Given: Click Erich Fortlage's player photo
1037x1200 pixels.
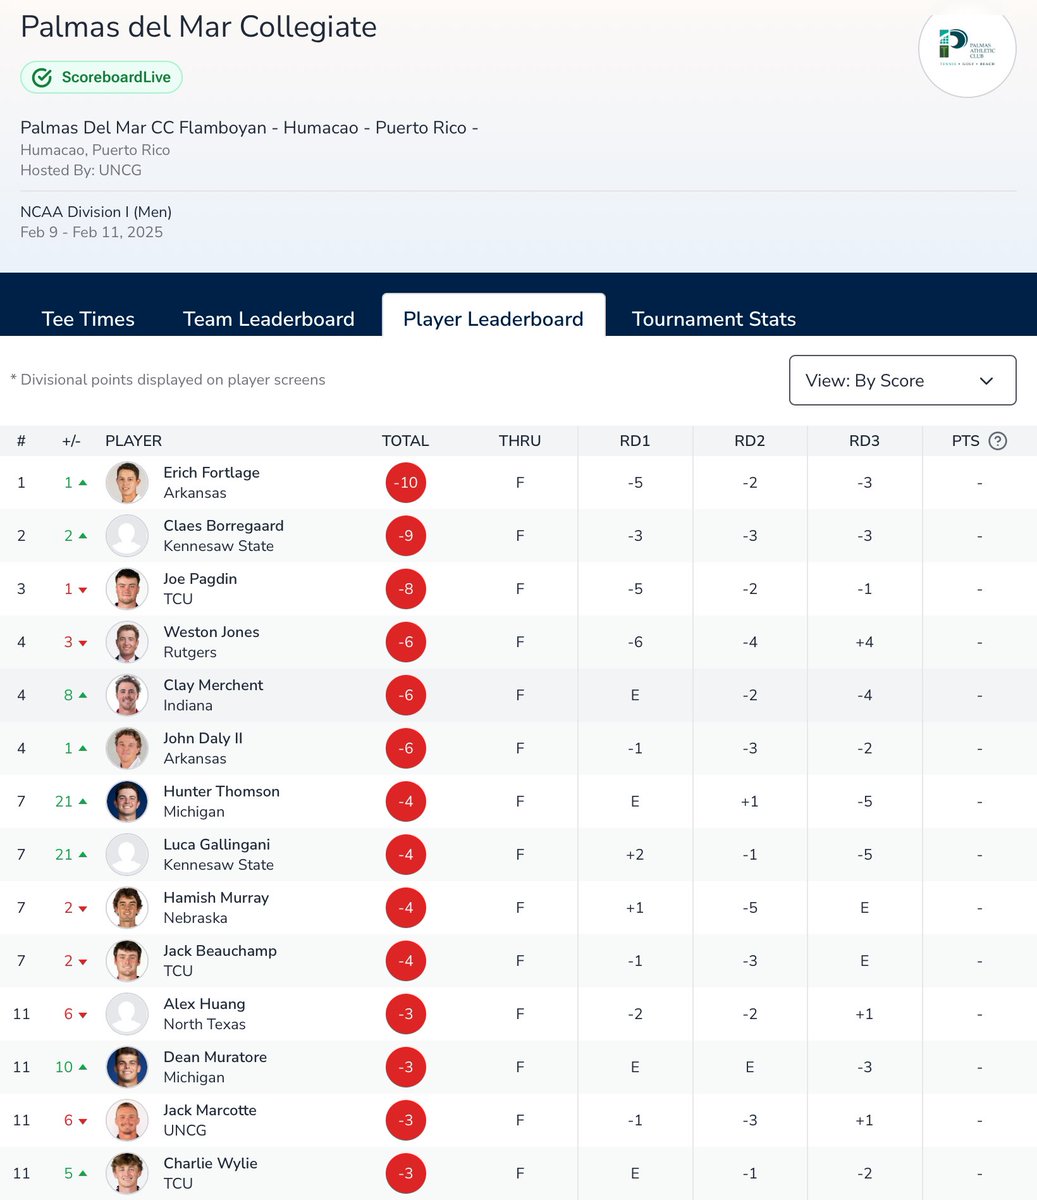Looking at the screenshot, I should [127, 483].
